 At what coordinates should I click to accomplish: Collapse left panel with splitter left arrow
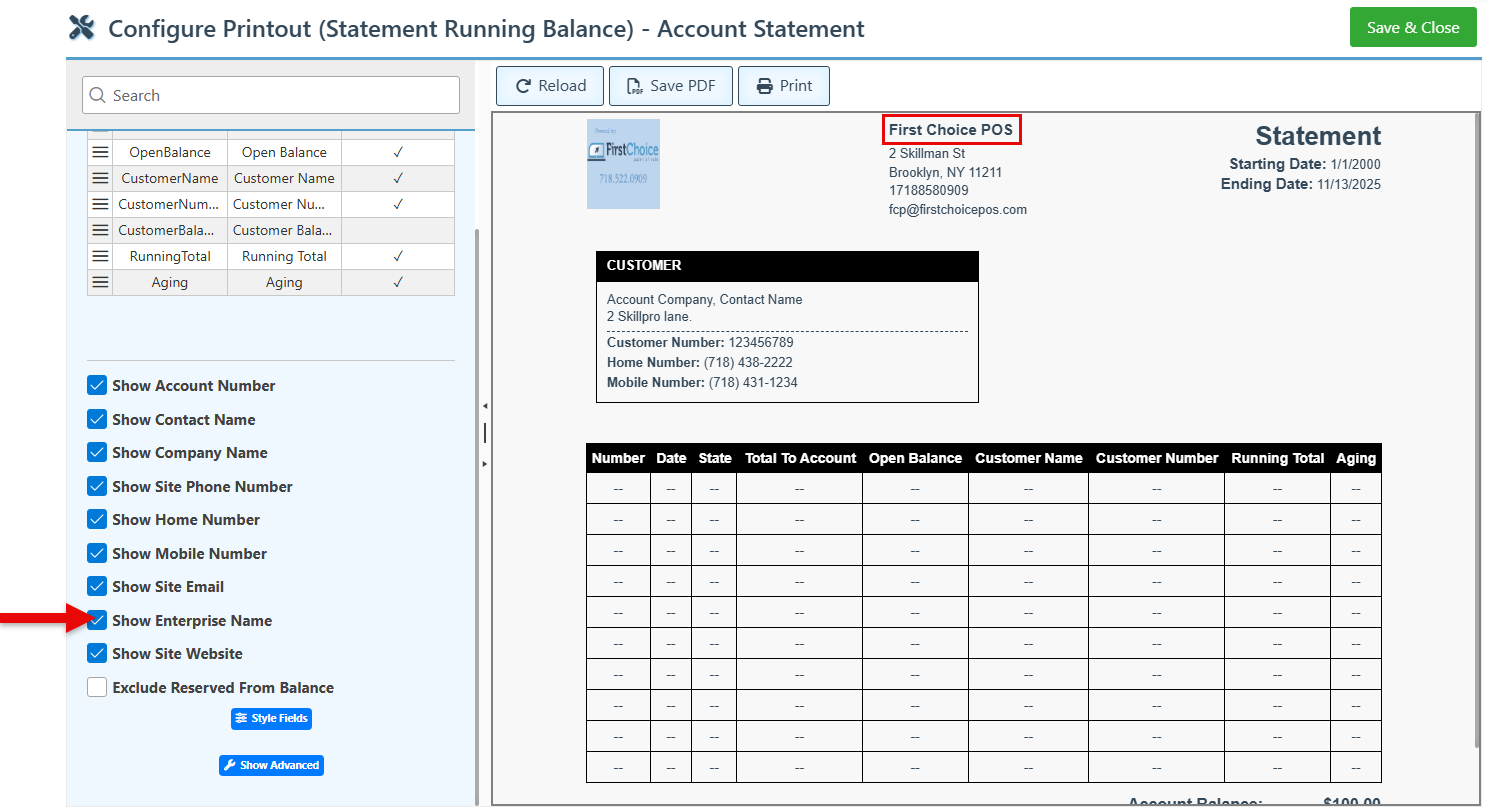[x=485, y=406]
